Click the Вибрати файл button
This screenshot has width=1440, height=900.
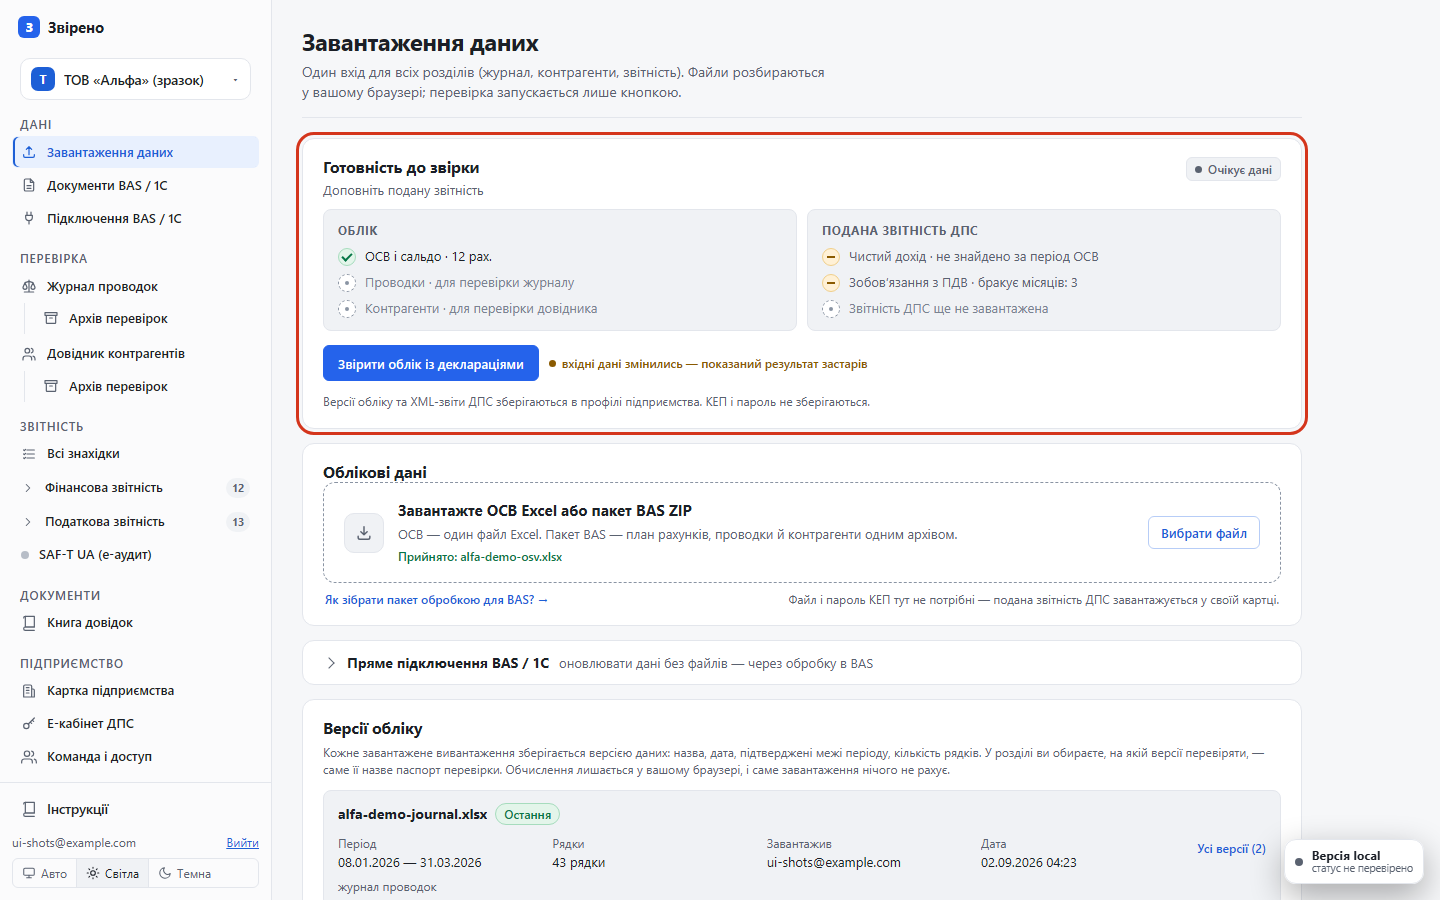tap(1204, 533)
